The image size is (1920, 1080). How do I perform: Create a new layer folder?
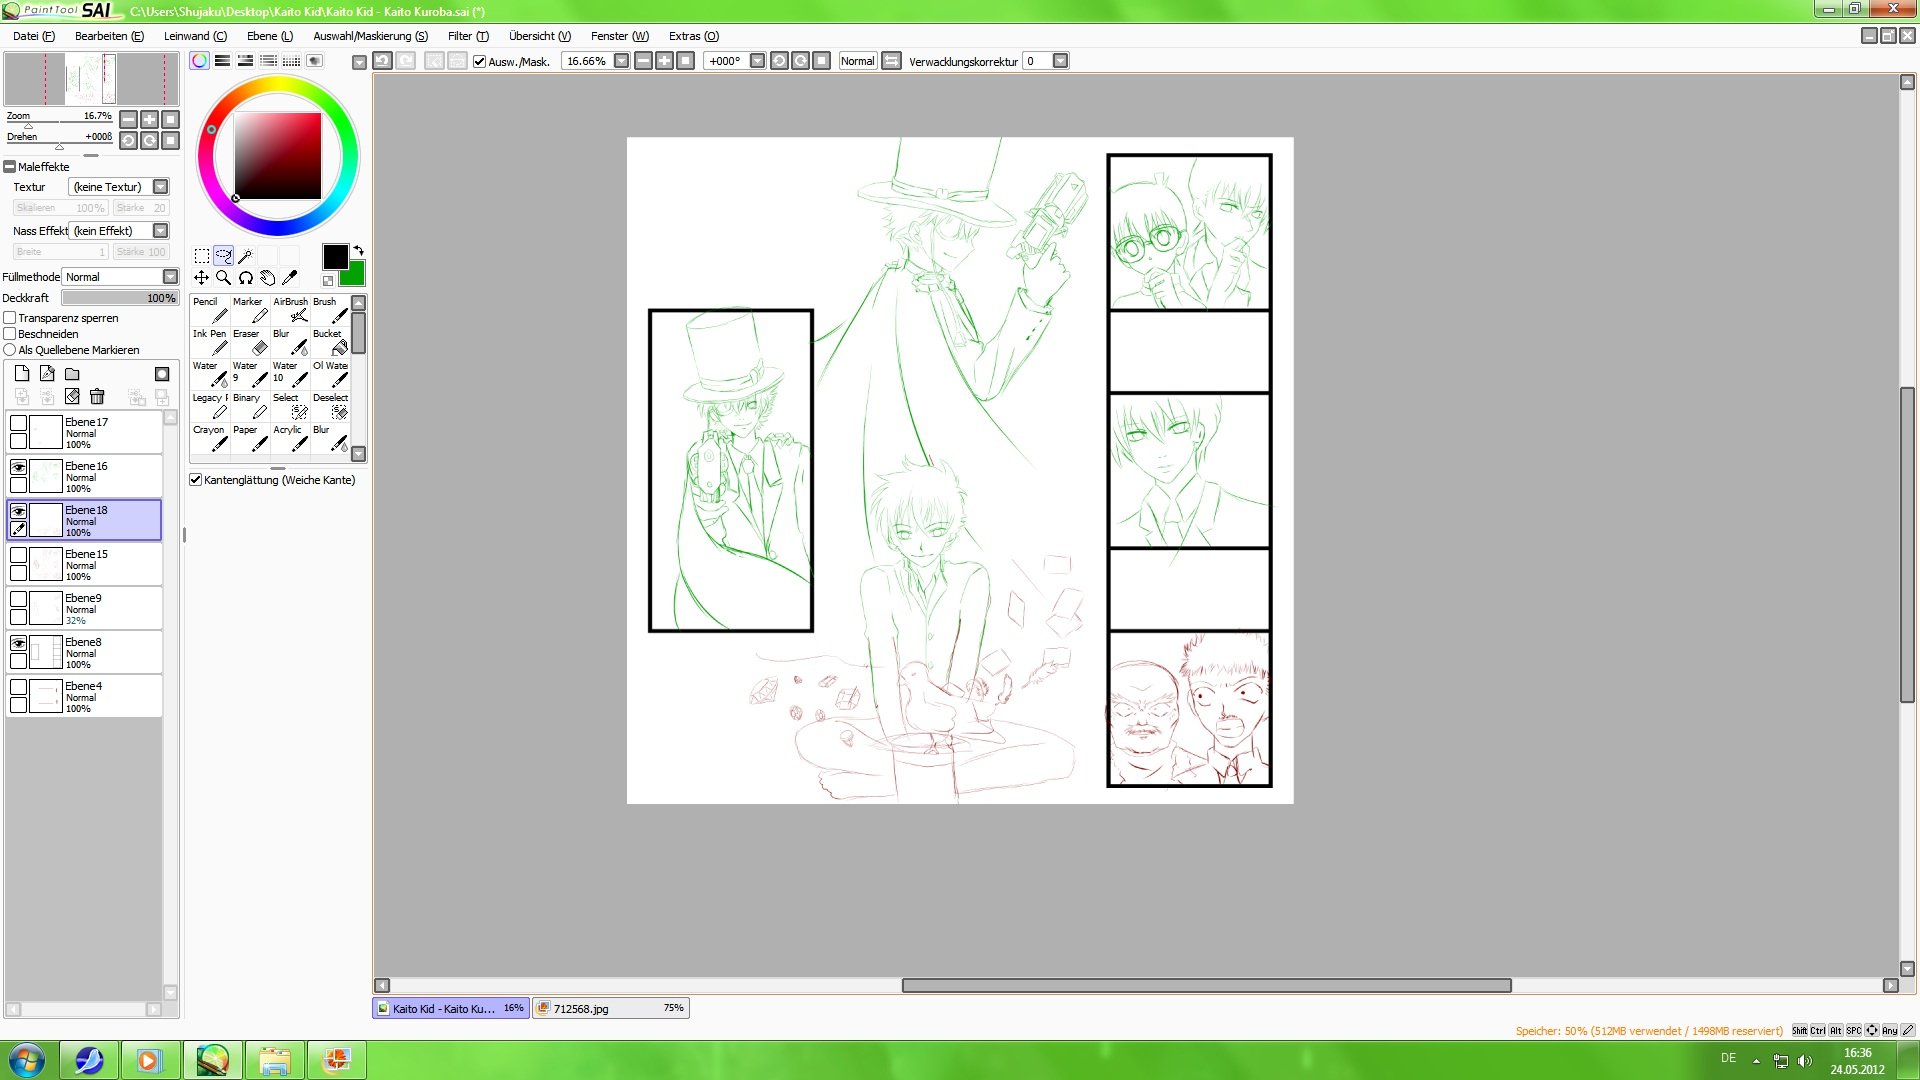click(x=72, y=373)
